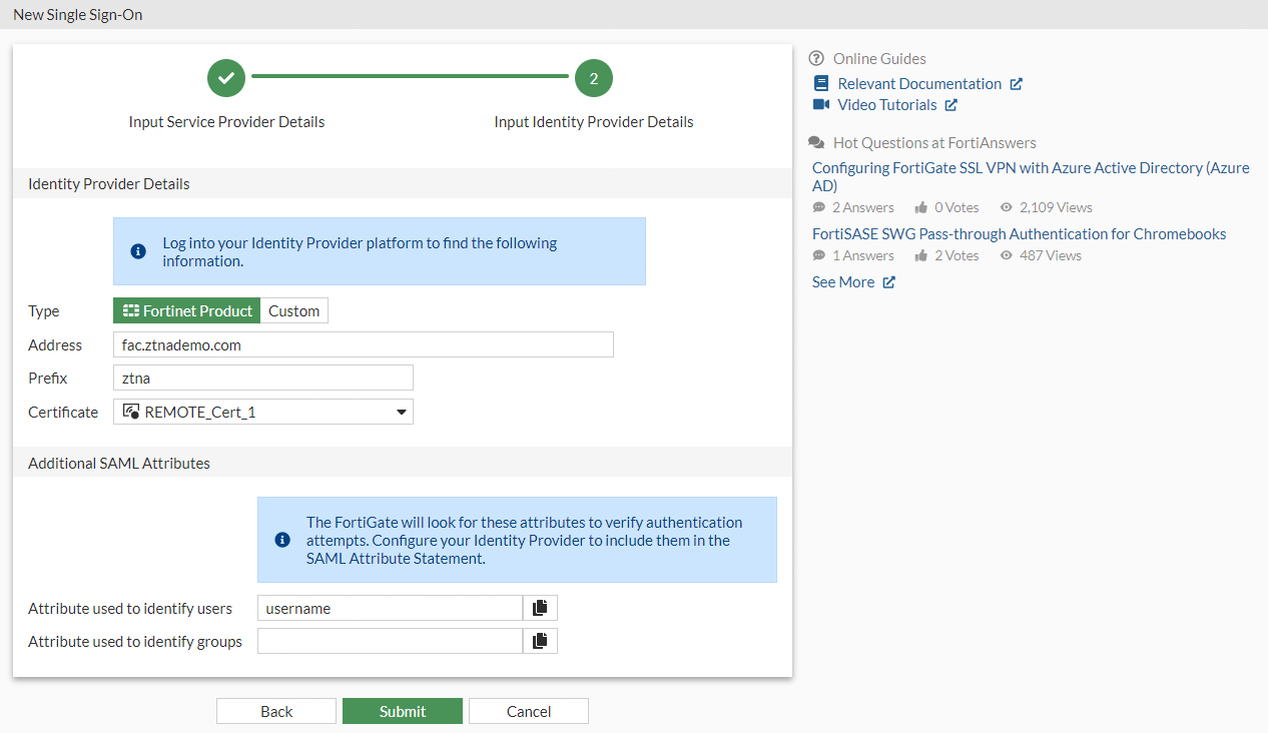Open the FortiGate SSL VPN Azure AD question
Viewport: 1268px width, 733px height.
1030,176
